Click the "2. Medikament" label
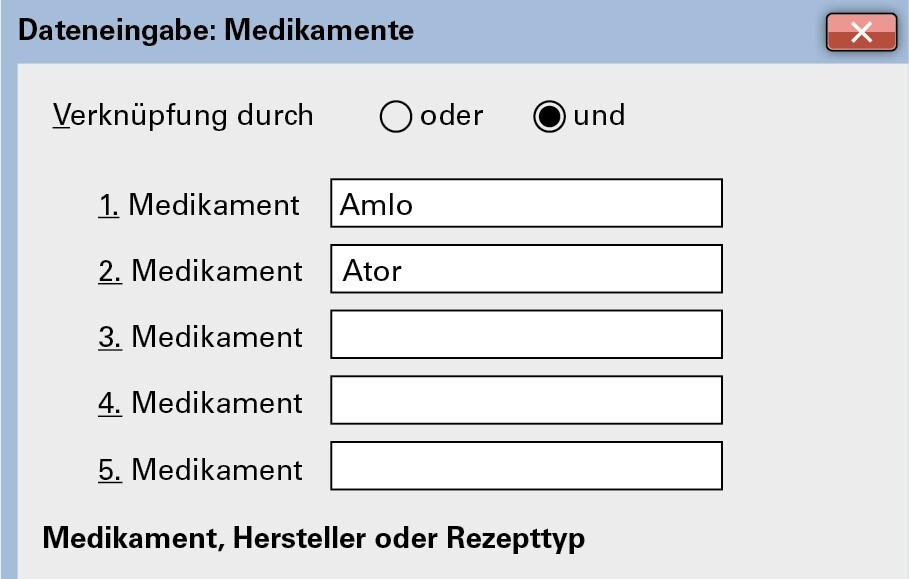 click(200, 271)
